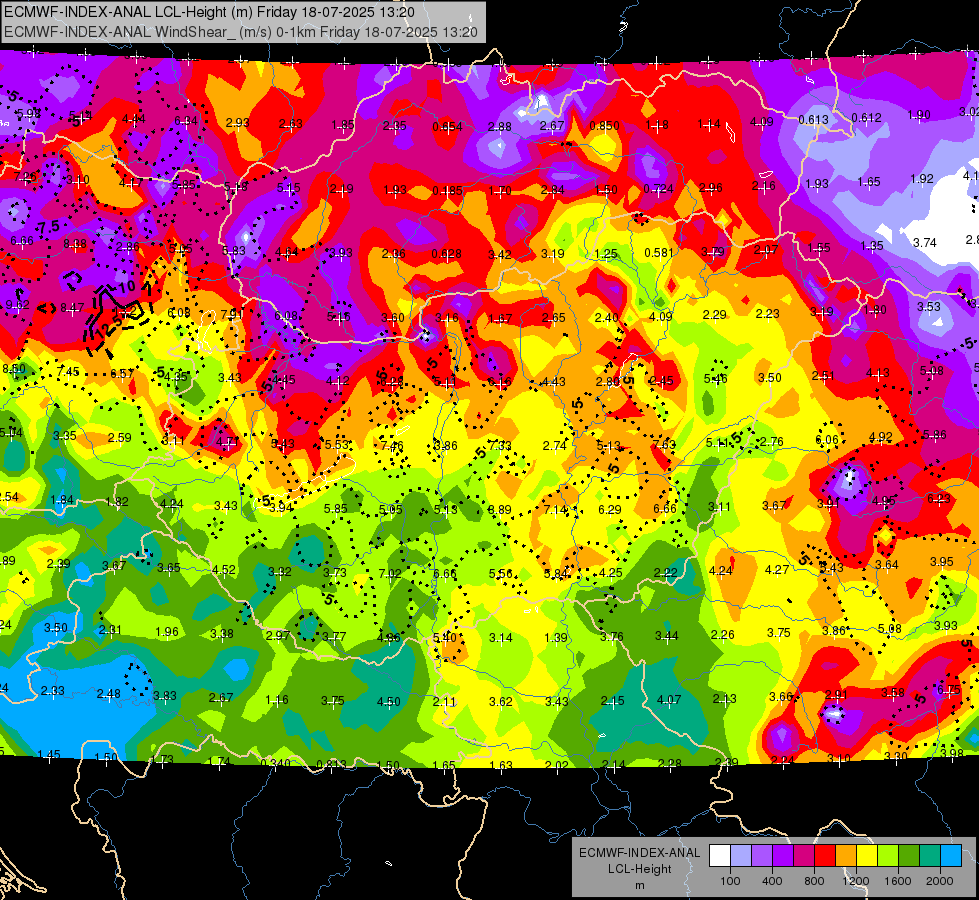Viewport: 979px width, 900px height.
Task: Click the wind shear value '0.813'
Action: (x=331, y=764)
